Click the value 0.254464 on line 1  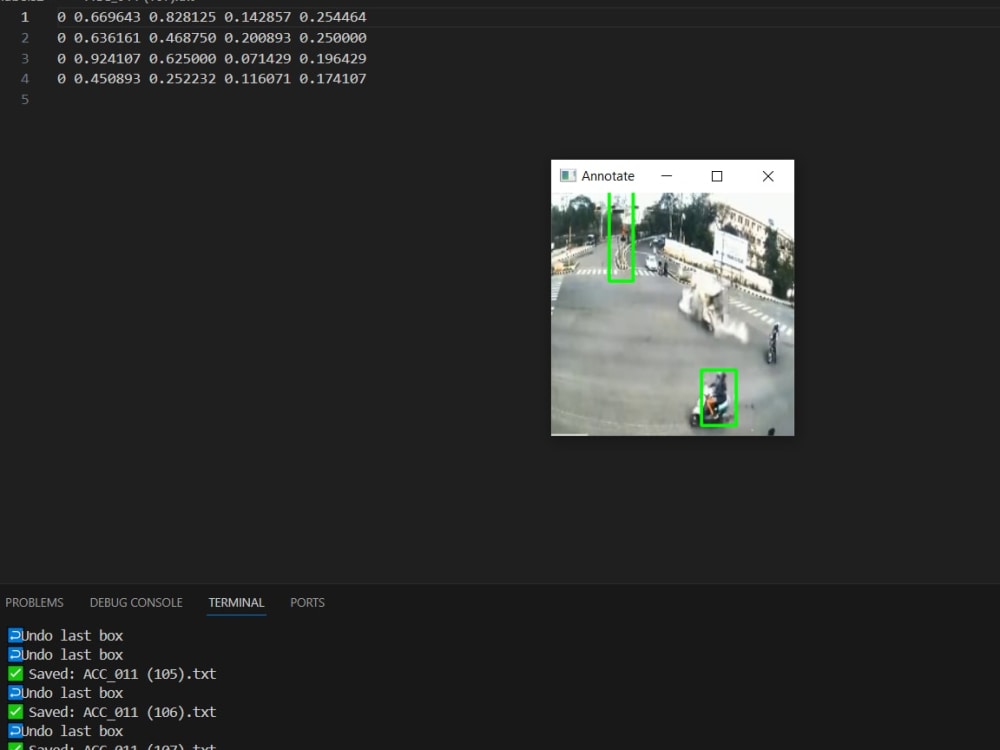(x=333, y=17)
